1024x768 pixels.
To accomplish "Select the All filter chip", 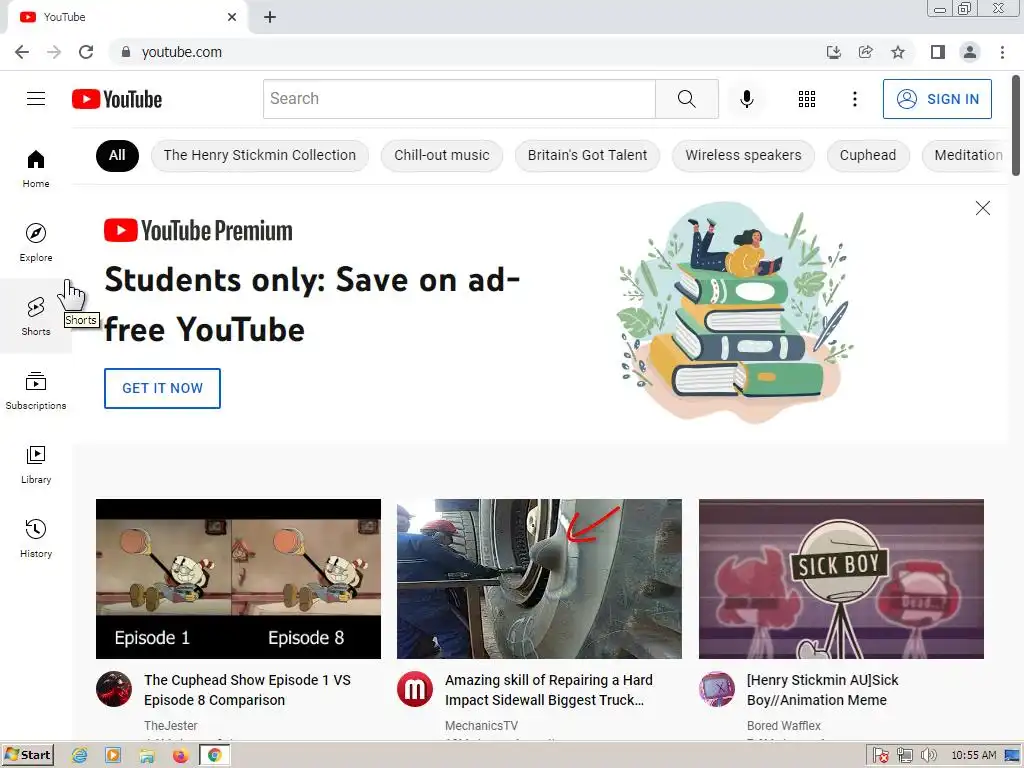I will [x=117, y=155].
